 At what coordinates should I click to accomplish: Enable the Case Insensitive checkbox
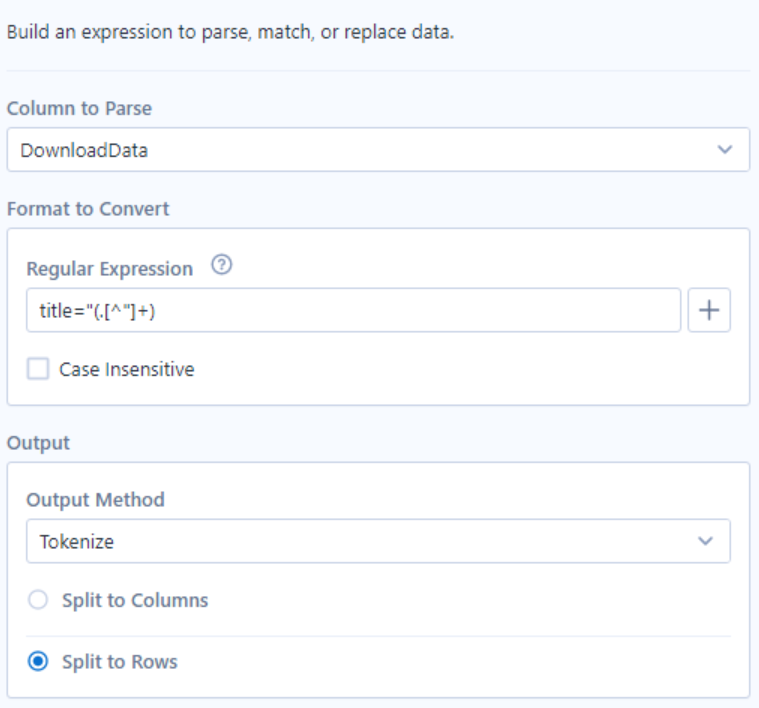point(38,369)
